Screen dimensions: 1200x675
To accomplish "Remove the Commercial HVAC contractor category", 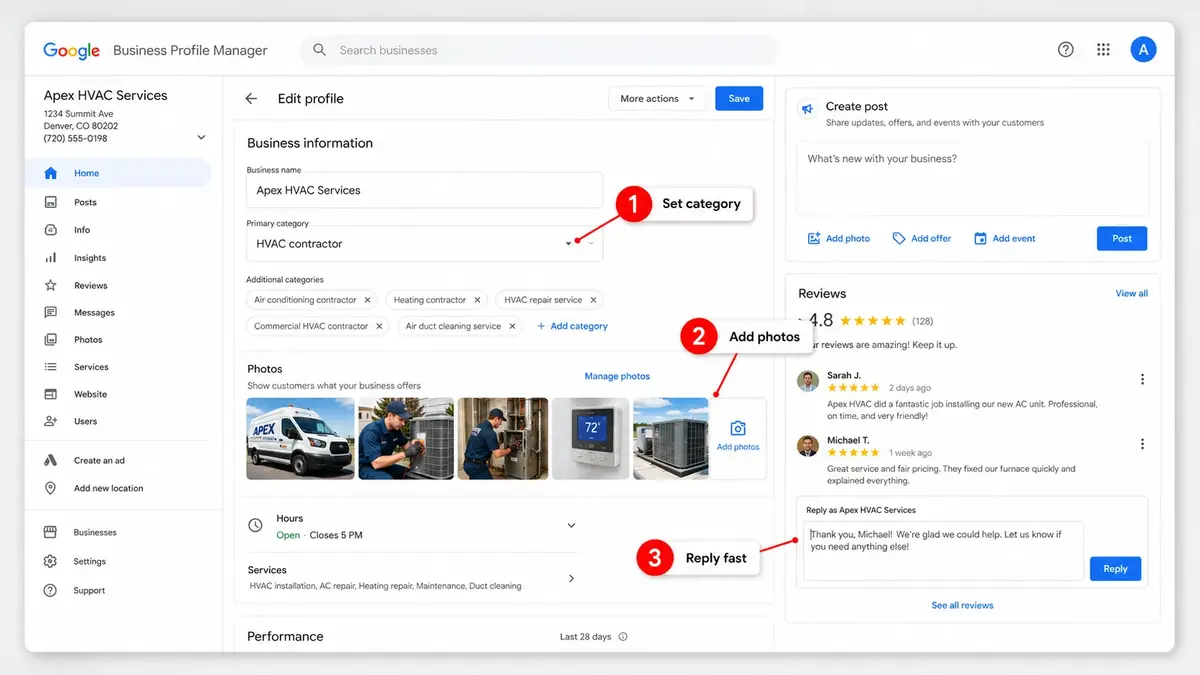I will 379,326.
